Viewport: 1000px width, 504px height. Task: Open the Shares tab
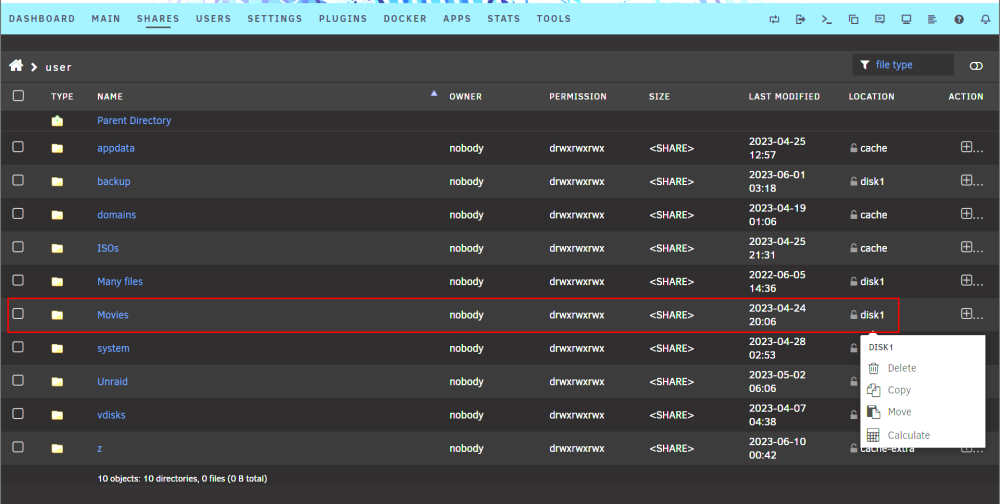(x=158, y=19)
